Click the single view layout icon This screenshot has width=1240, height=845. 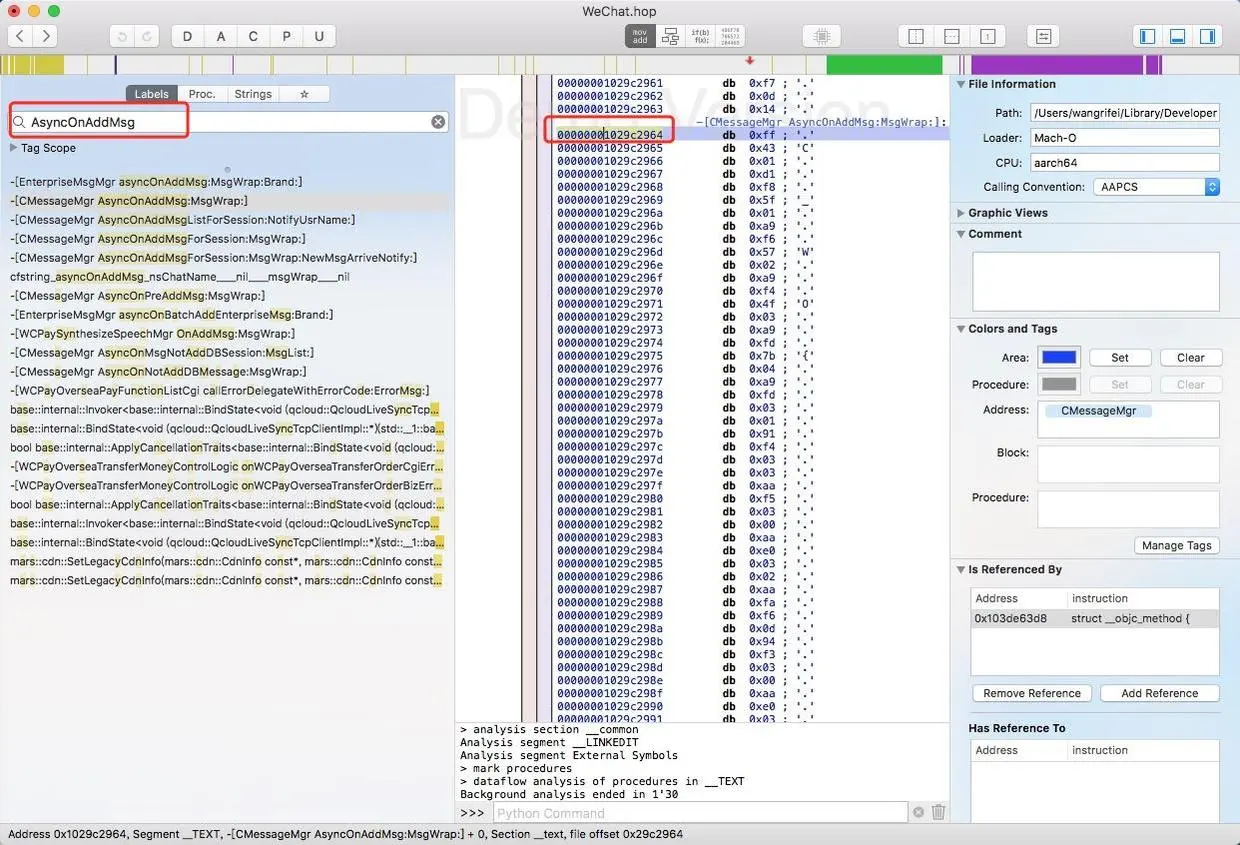pos(988,36)
